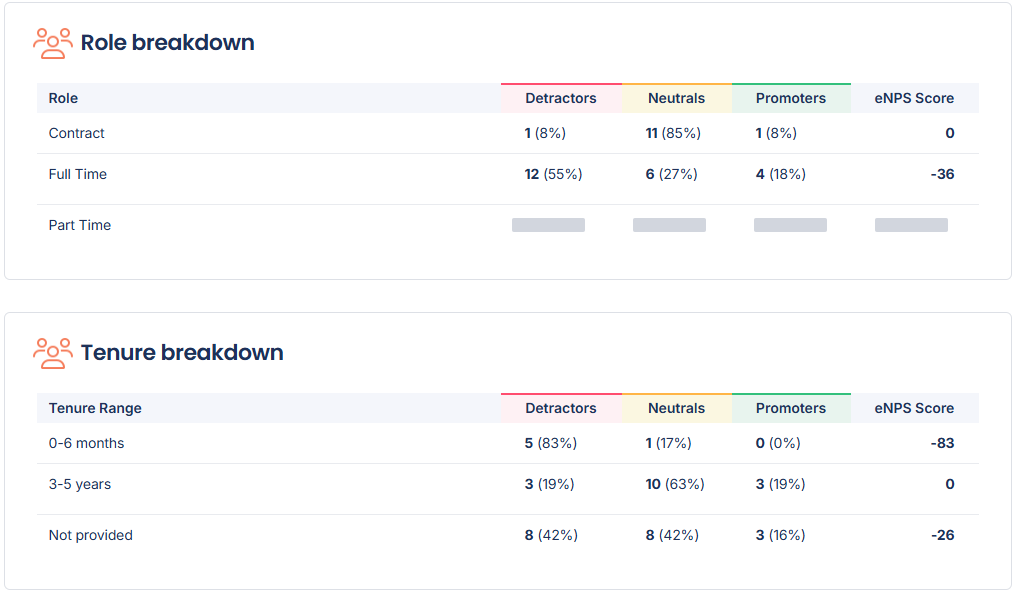
Task: Select Detractors header in Tenure breakdown table
Action: (561, 408)
